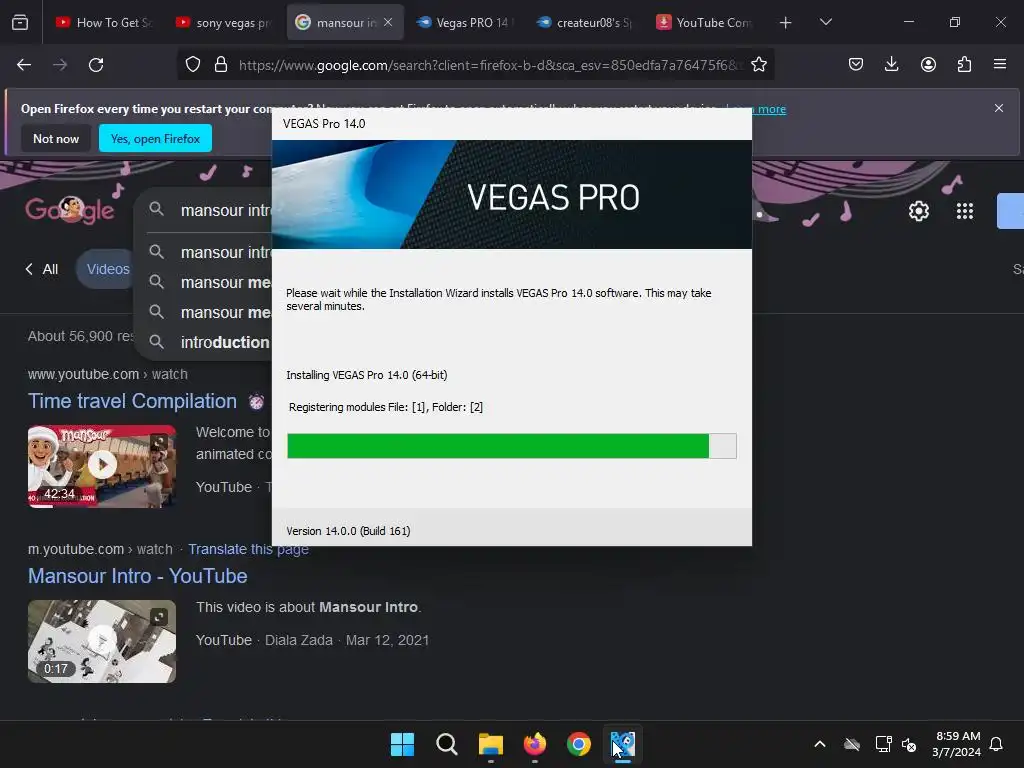The height and width of the screenshot is (768, 1024).
Task: Play the 0:17 video thumbnail
Action: pos(102,641)
